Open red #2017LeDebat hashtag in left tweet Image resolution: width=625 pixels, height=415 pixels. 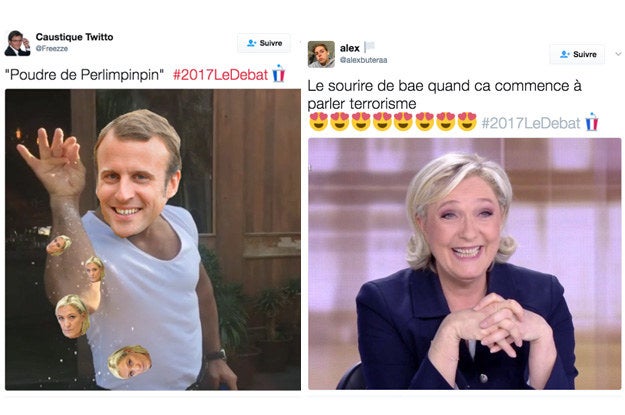pos(220,75)
